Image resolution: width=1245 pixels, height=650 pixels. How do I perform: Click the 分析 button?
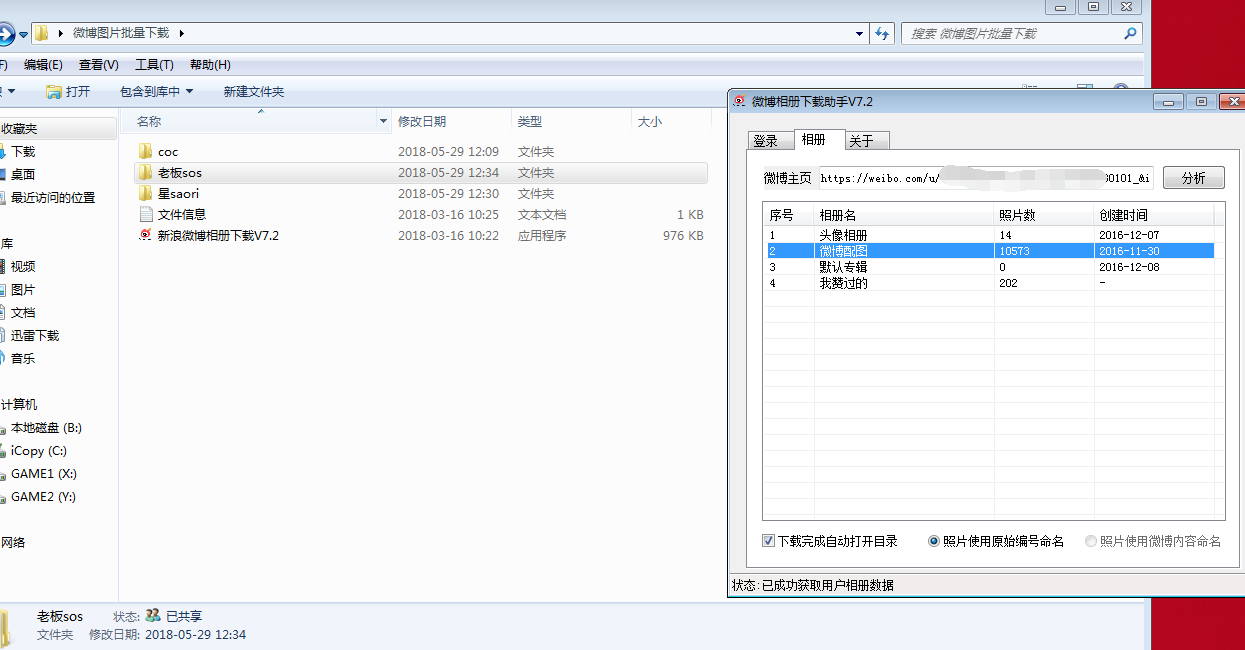click(x=1194, y=177)
